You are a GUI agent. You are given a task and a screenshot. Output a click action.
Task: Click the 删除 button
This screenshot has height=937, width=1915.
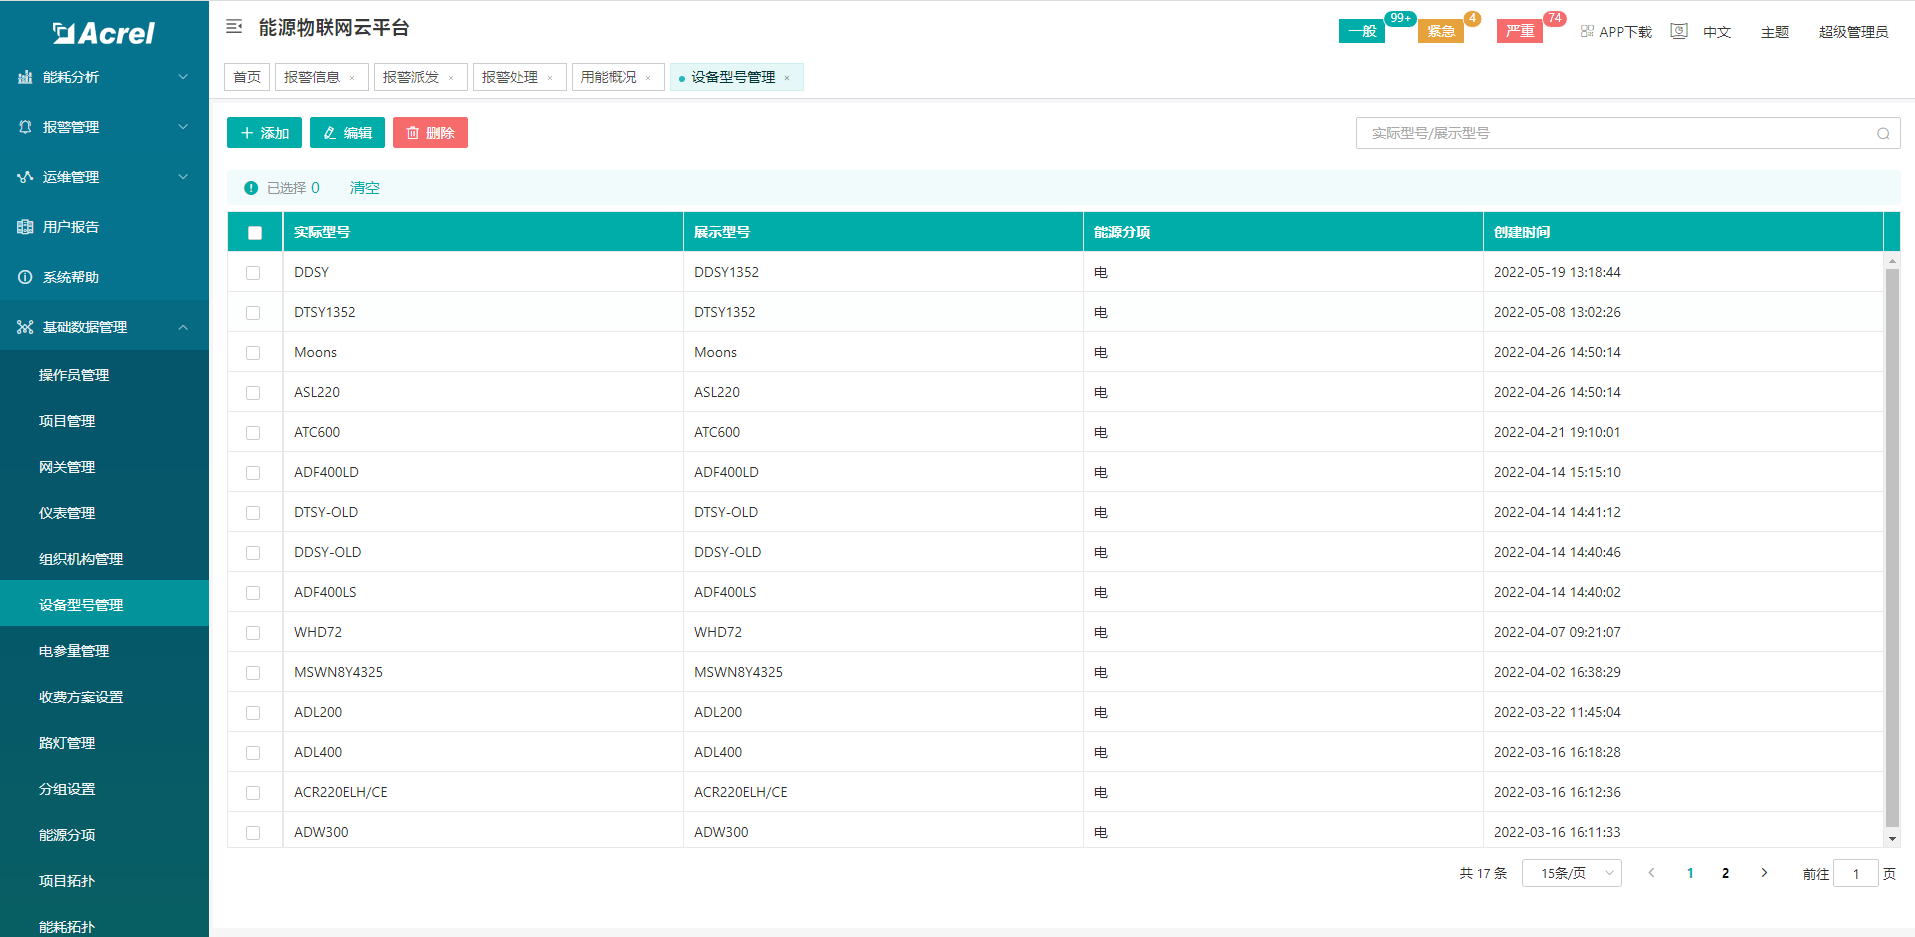pyautogui.click(x=430, y=133)
